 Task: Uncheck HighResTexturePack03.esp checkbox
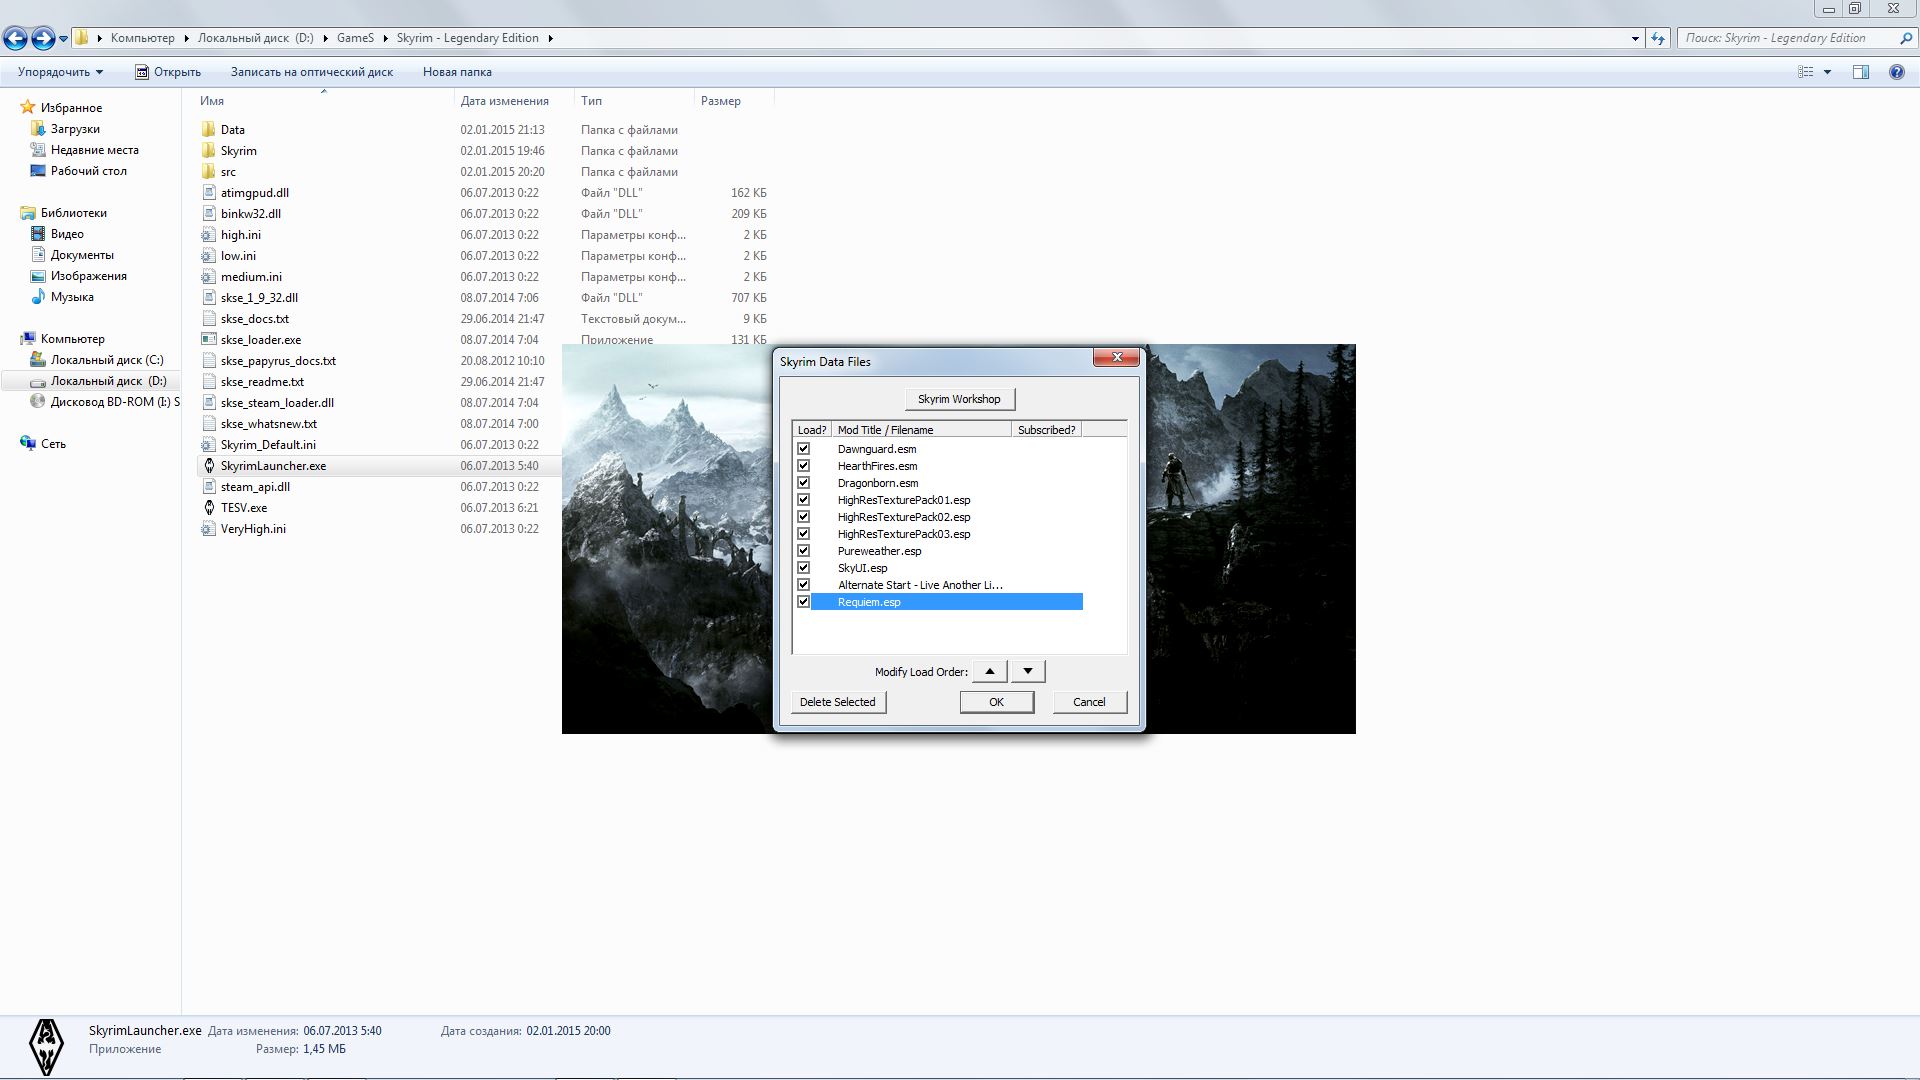point(803,533)
